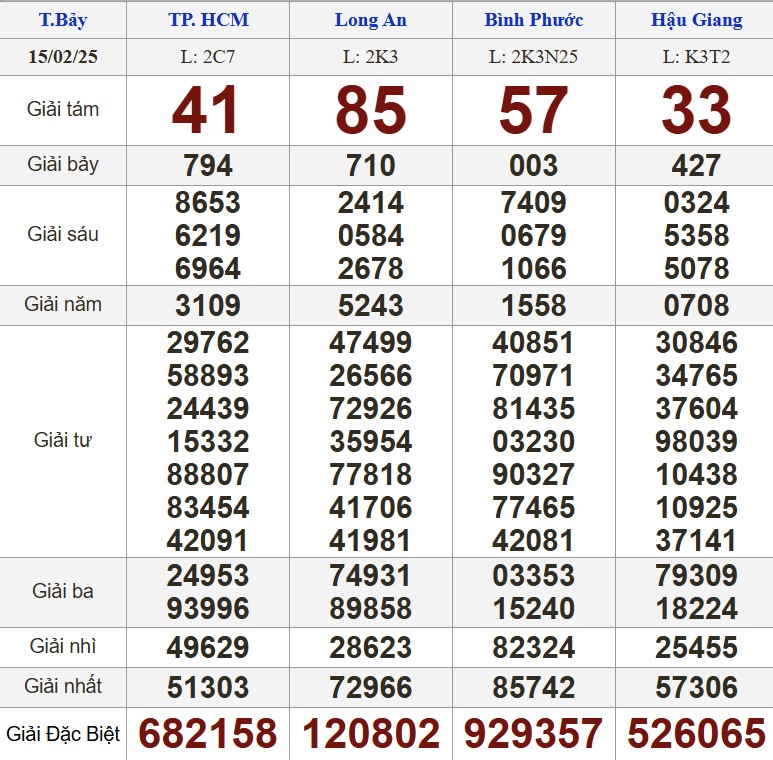Select the eighth prize number 41
Screen dimensions: 773x760
coord(208,110)
